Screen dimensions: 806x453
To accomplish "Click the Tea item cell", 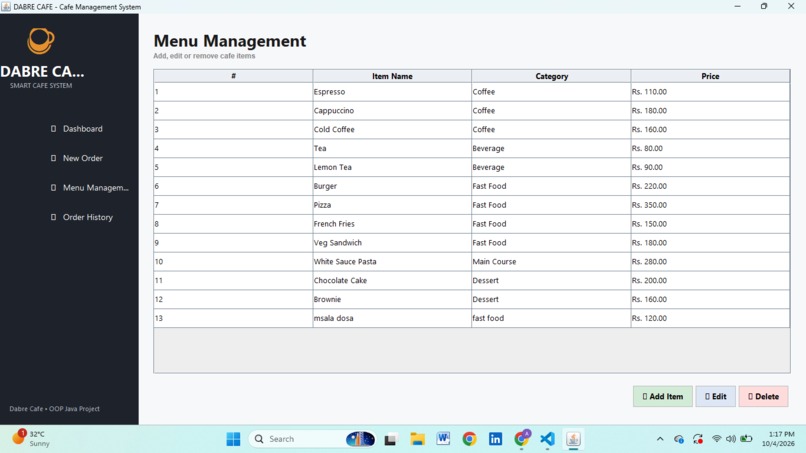I will pos(392,148).
